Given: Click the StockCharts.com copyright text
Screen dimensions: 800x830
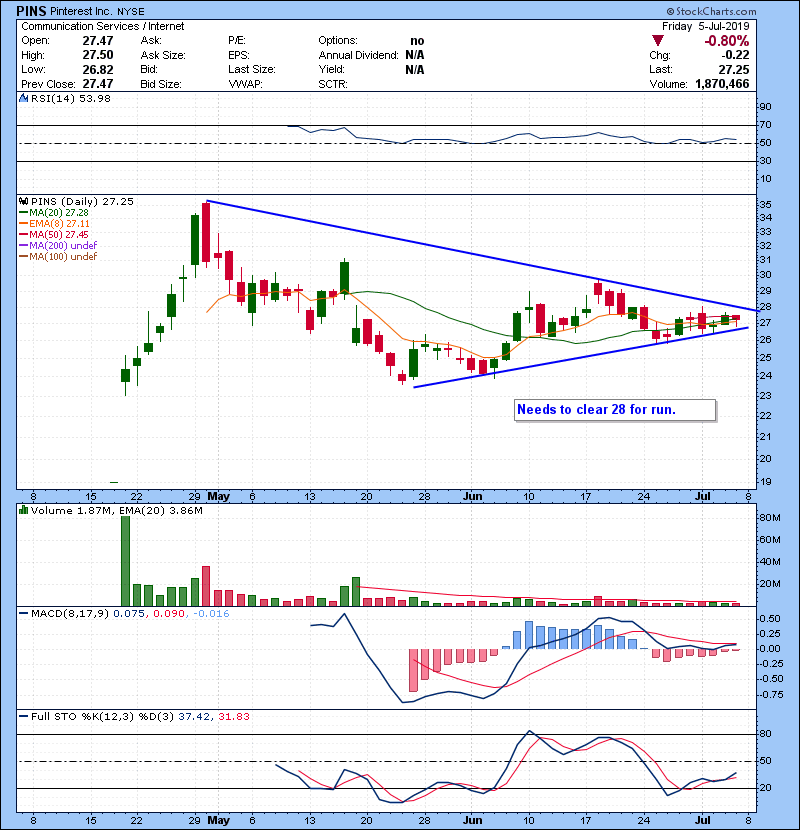Looking at the screenshot, I should pyautogui.click(x=712, y=11).
